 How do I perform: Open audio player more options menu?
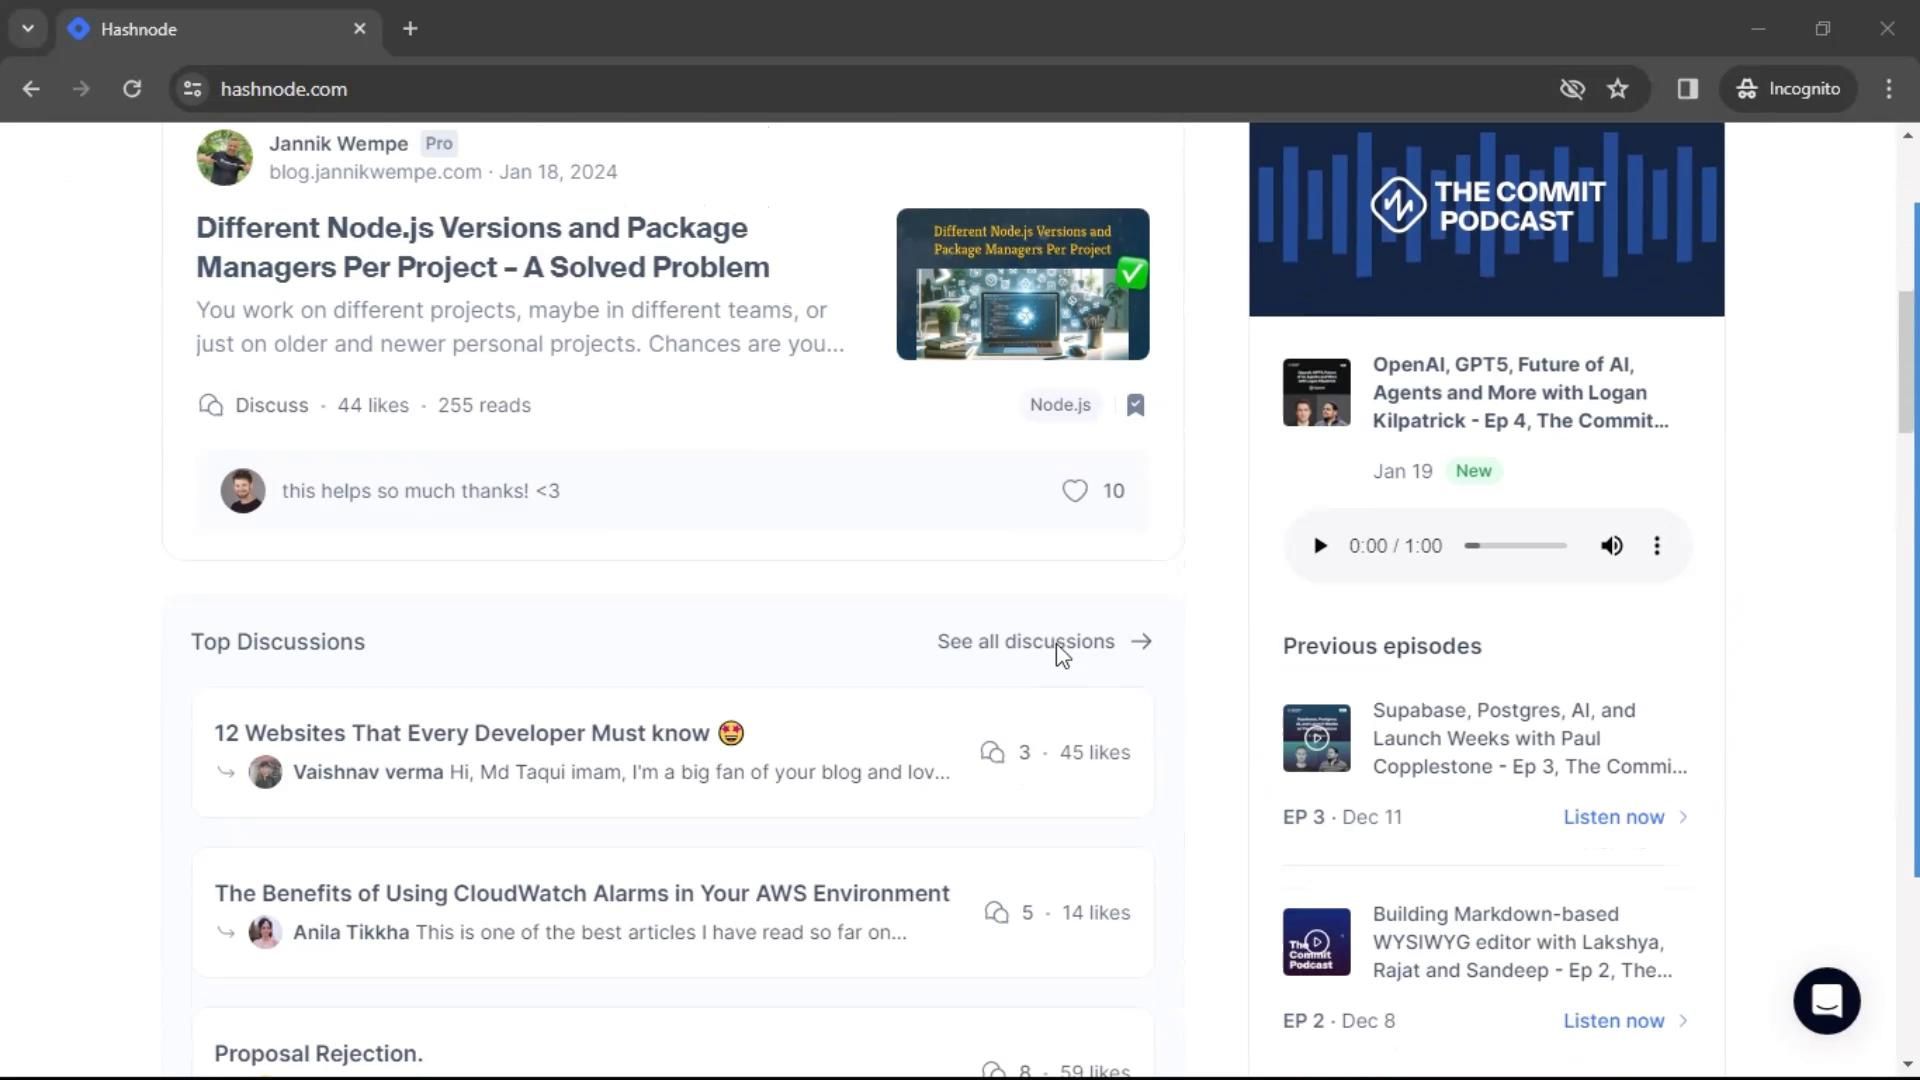coord(1657,546)
